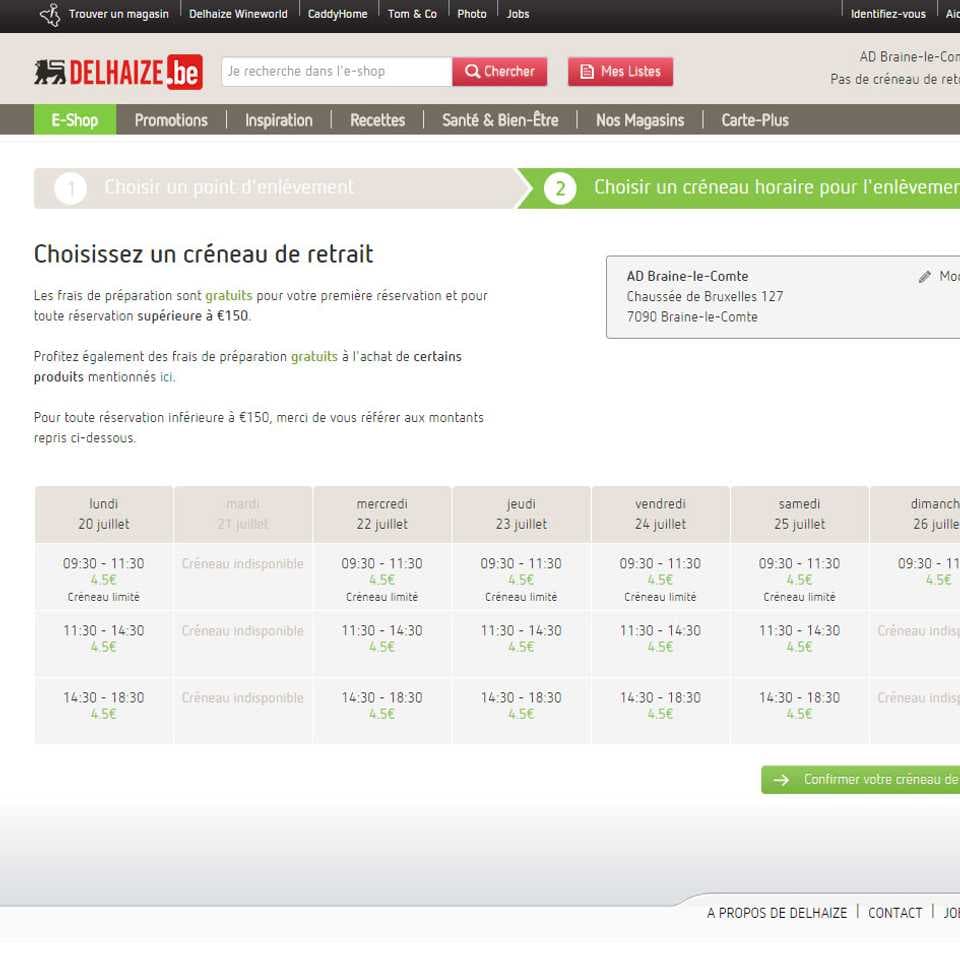The height and width of the screenshot is (960, 960).
Task: Follow the 'ici' link for listed products
Action: [x=167, y=377]
